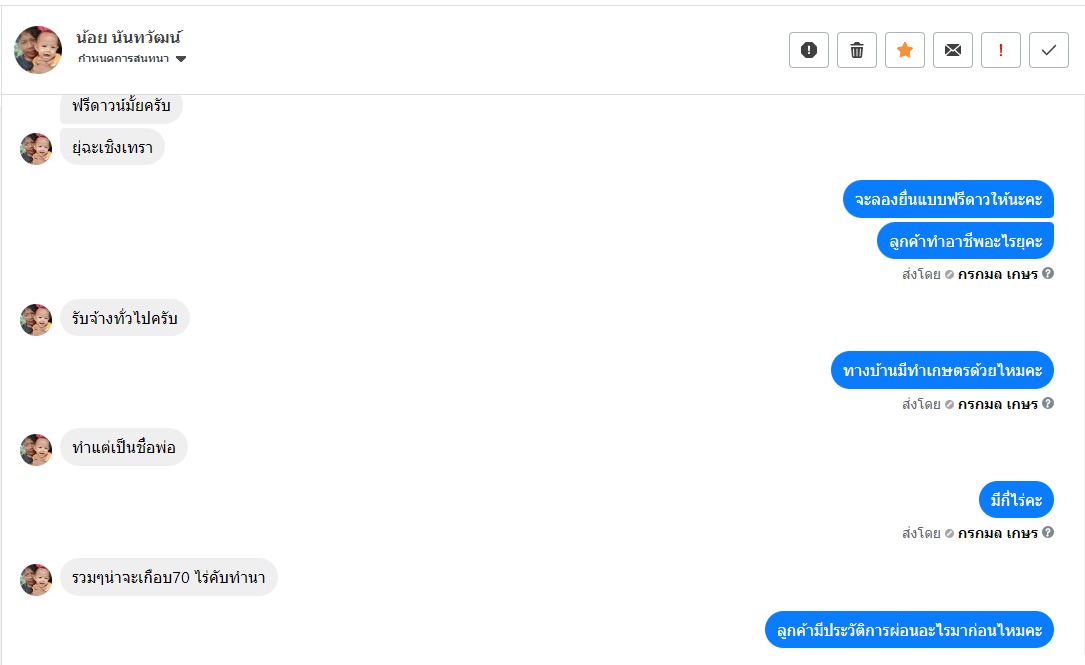This screenshot has height=665, width=1085.
Task: Mark conversation done with the checkmark
Action: [x=1049, y=50]
